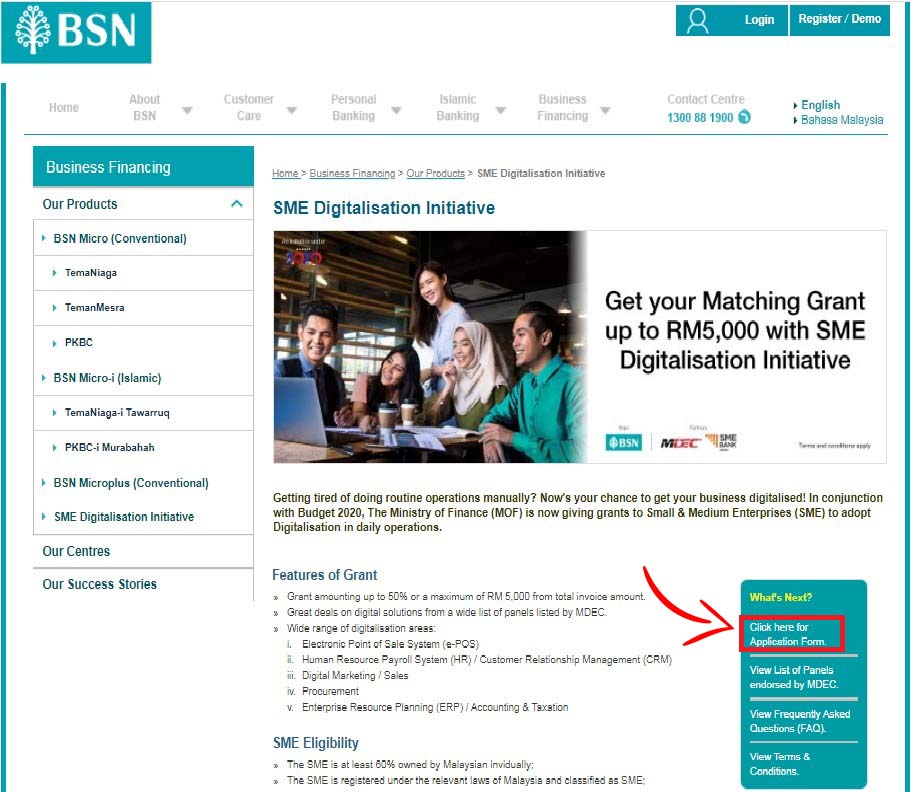Click the SME Bank logo in the banner

721,442
